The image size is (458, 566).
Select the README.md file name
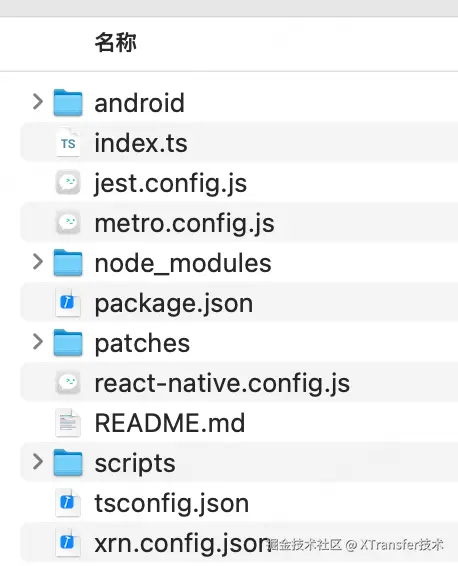170,423
